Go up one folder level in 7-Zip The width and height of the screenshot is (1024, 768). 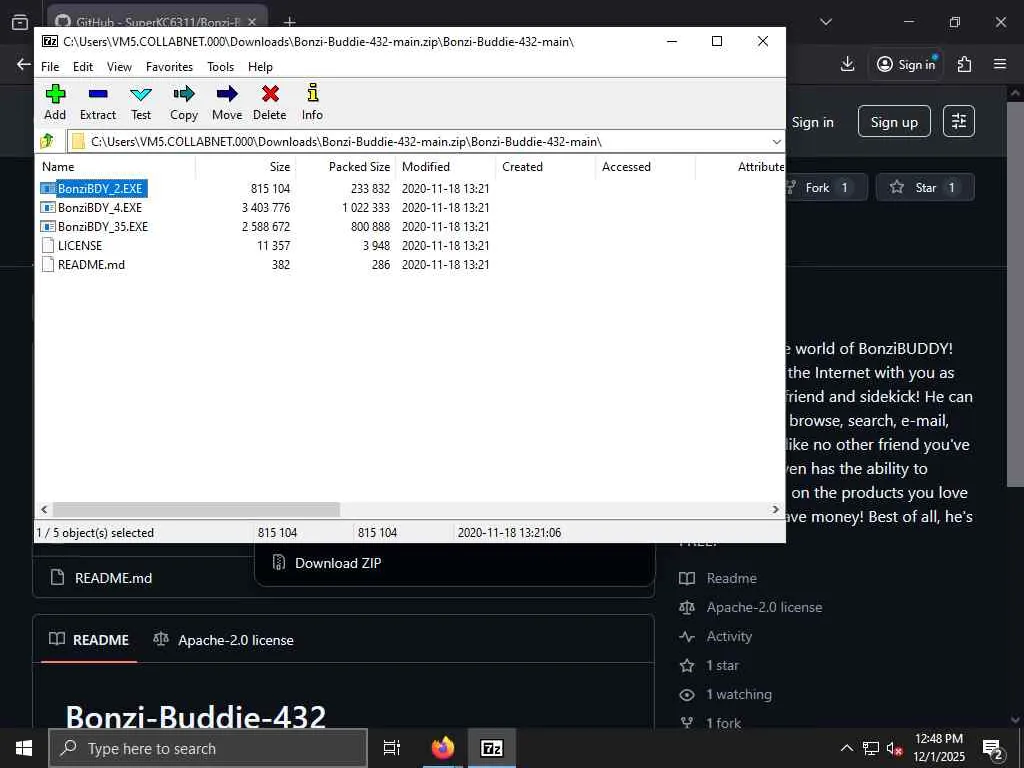click(x=47, y=141)
